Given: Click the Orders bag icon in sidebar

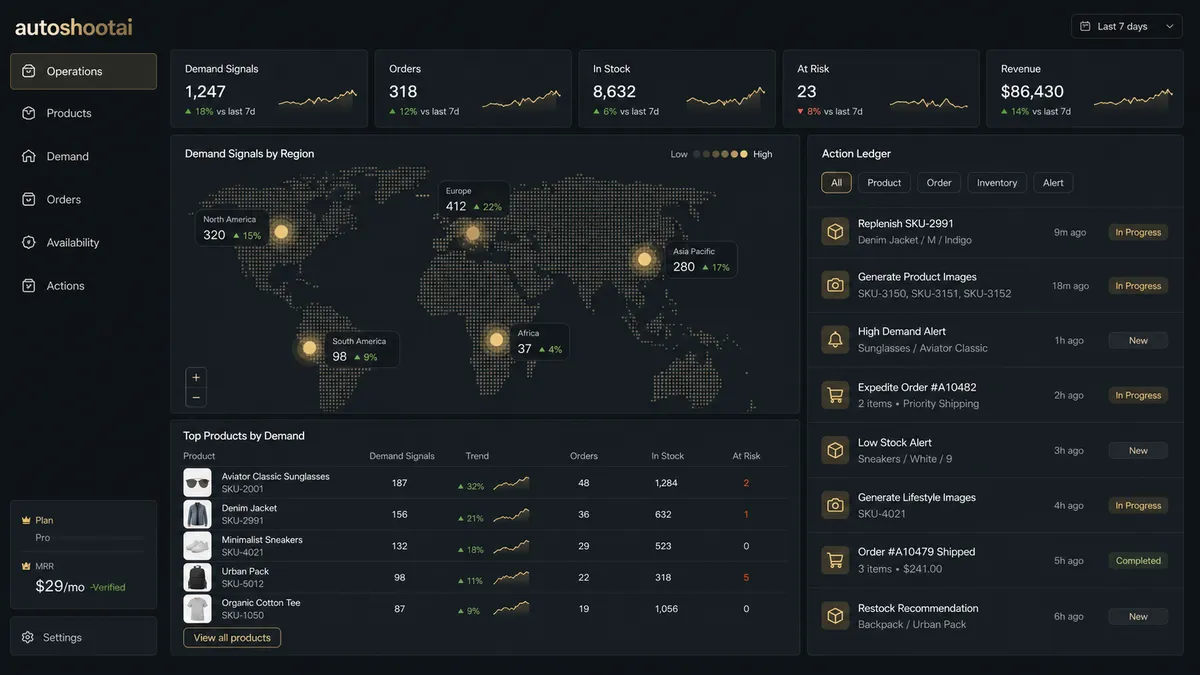Looking at the screenshot, I should coord(29,199).
